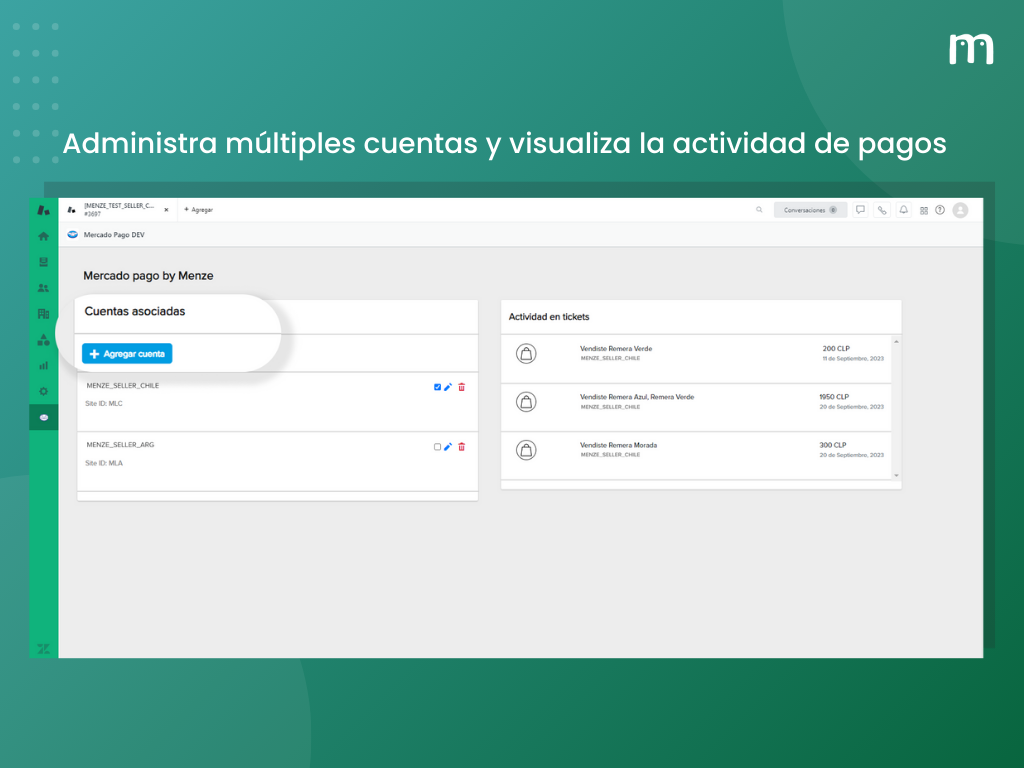Click the Mercado pago by Menze title
This screenshot has height=768, width=1024.
[148, 276]
